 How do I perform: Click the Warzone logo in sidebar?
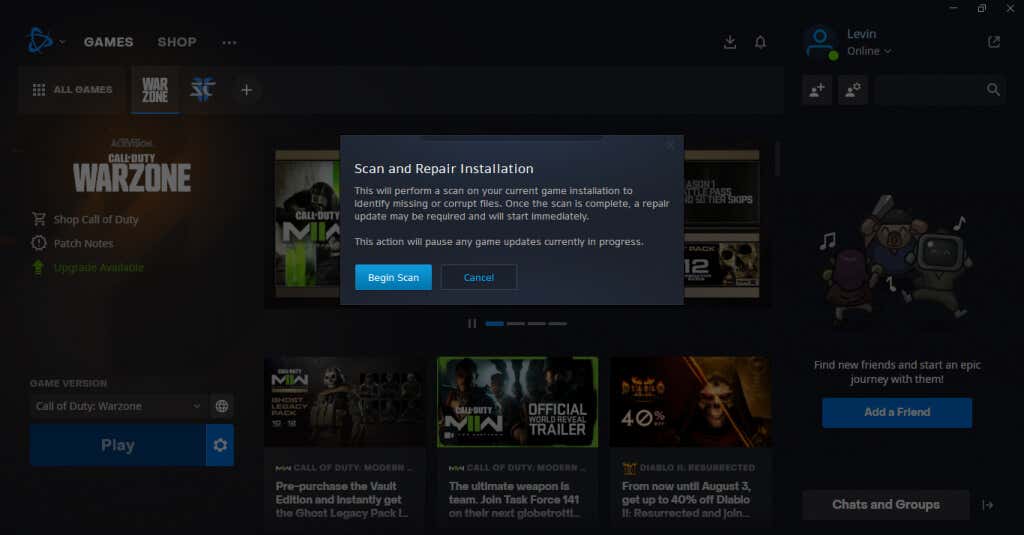pyautogui.click(x=132, y=166)
